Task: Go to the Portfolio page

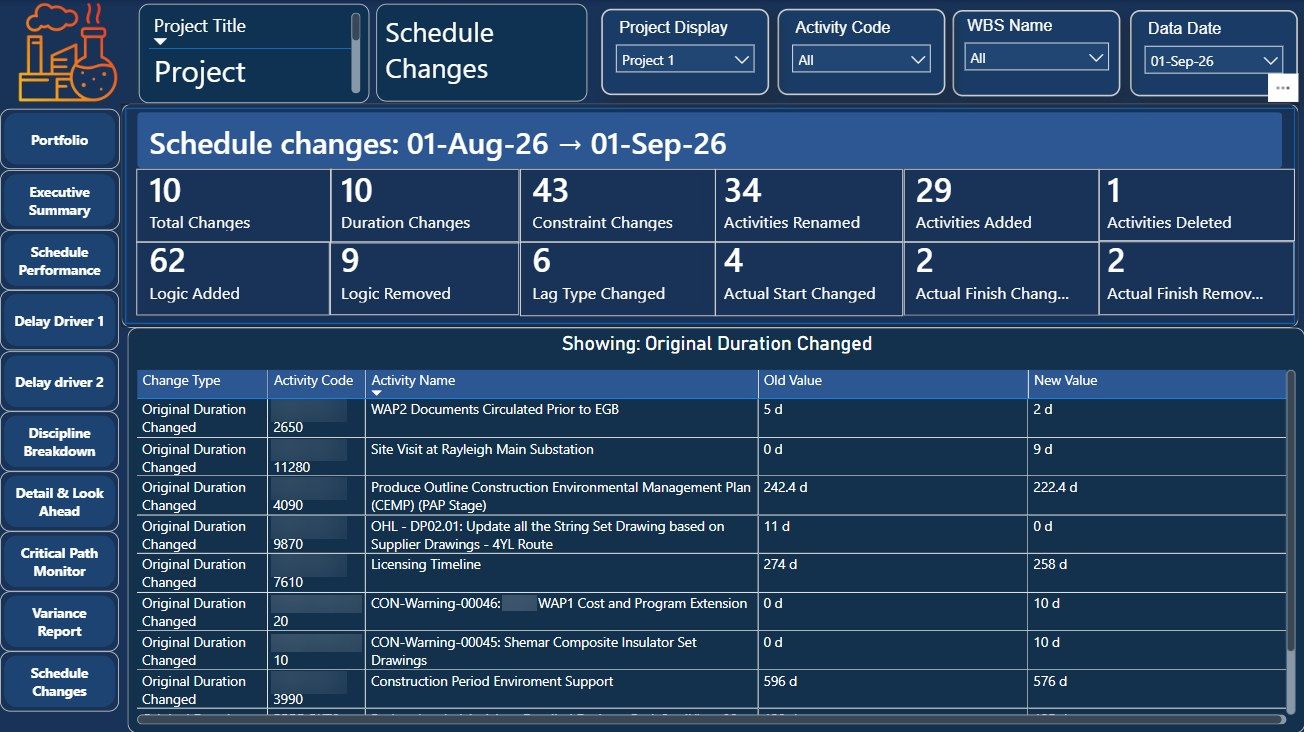Action: (x=60, y=140)
